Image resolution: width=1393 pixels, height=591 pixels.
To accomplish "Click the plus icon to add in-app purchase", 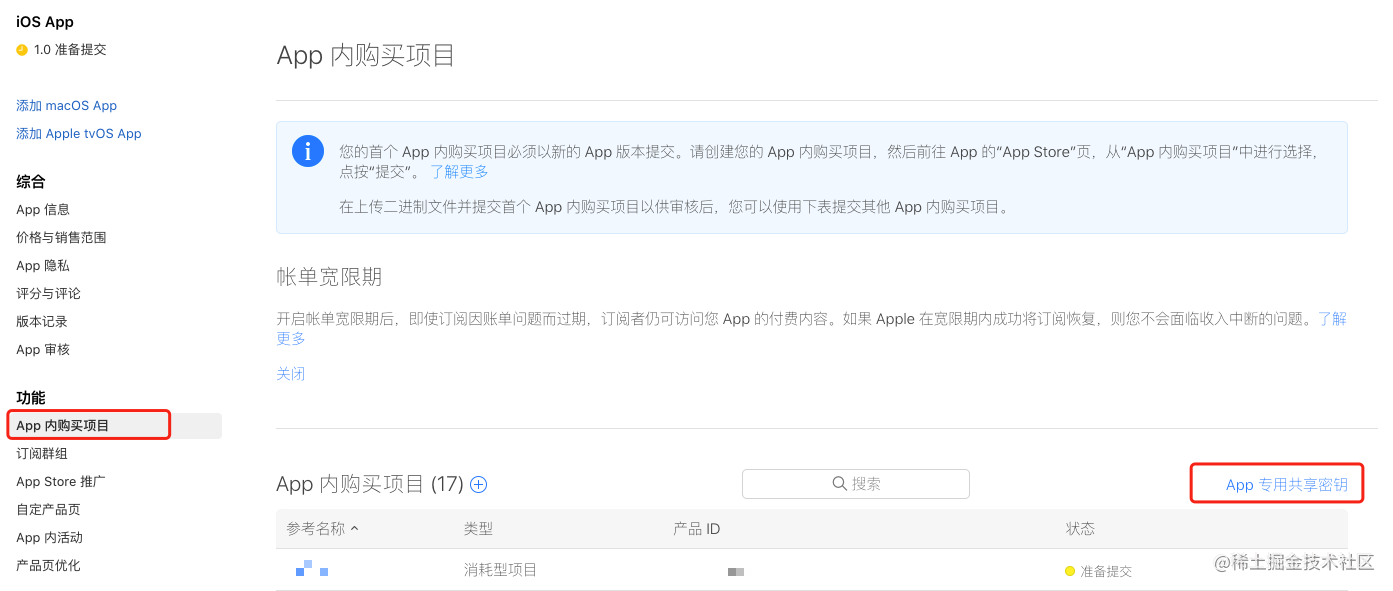I will tap(478, 484).
